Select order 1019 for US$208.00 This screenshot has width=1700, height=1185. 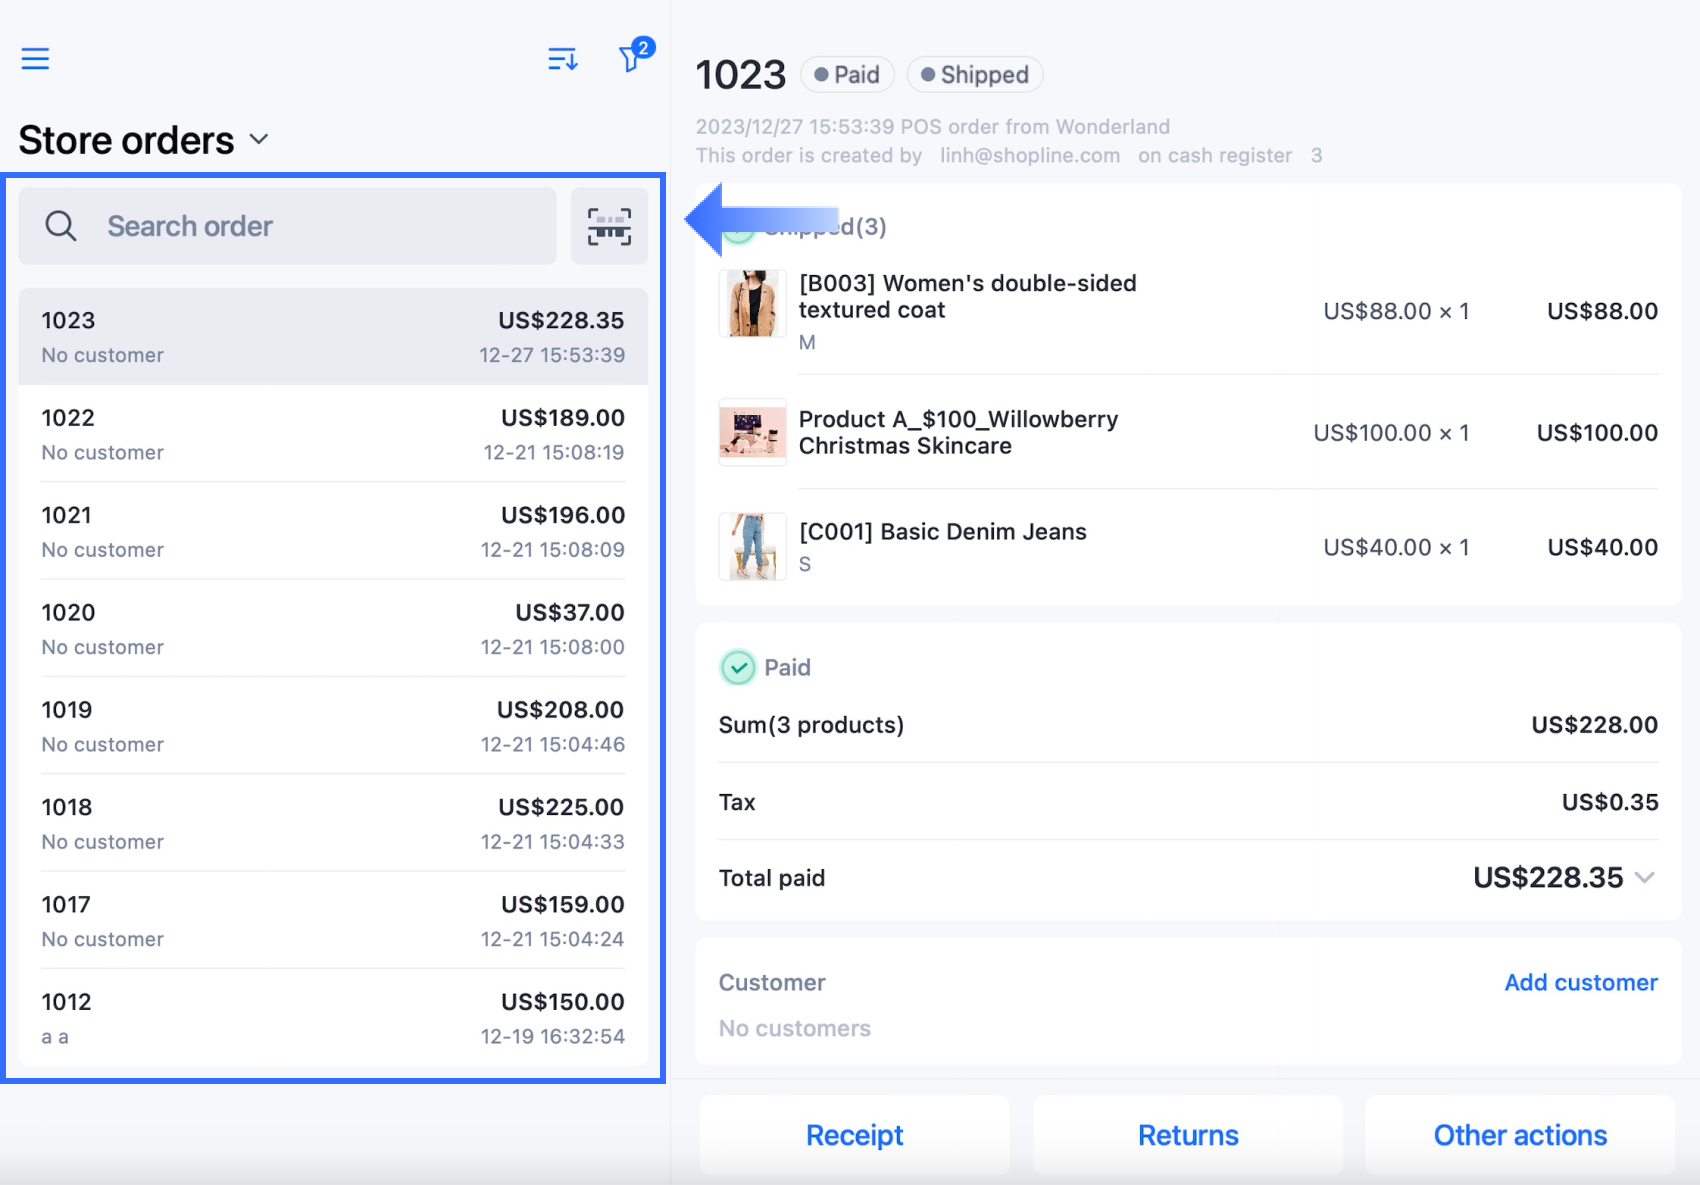(333, 726)
